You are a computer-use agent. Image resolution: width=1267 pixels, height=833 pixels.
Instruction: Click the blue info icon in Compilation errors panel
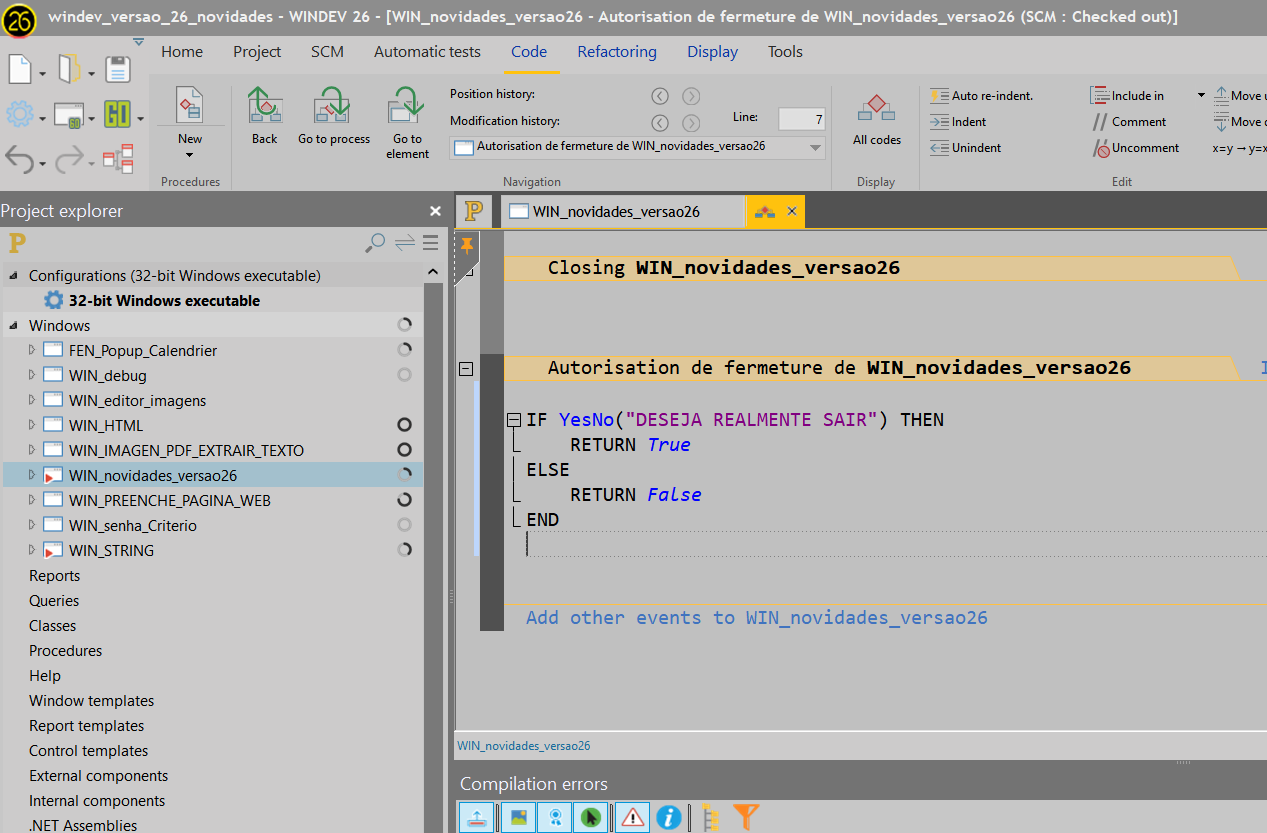(669, 817)
